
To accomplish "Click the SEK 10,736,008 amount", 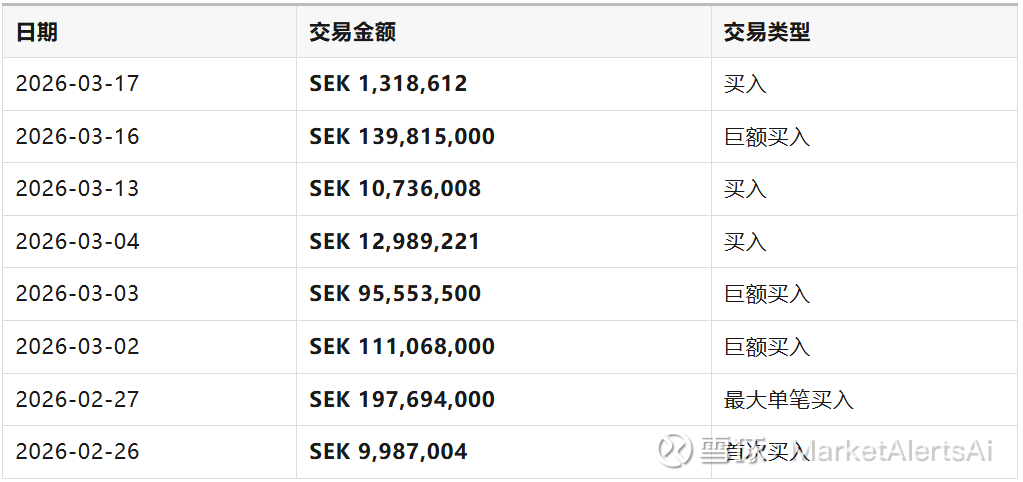I will [395, 189].
